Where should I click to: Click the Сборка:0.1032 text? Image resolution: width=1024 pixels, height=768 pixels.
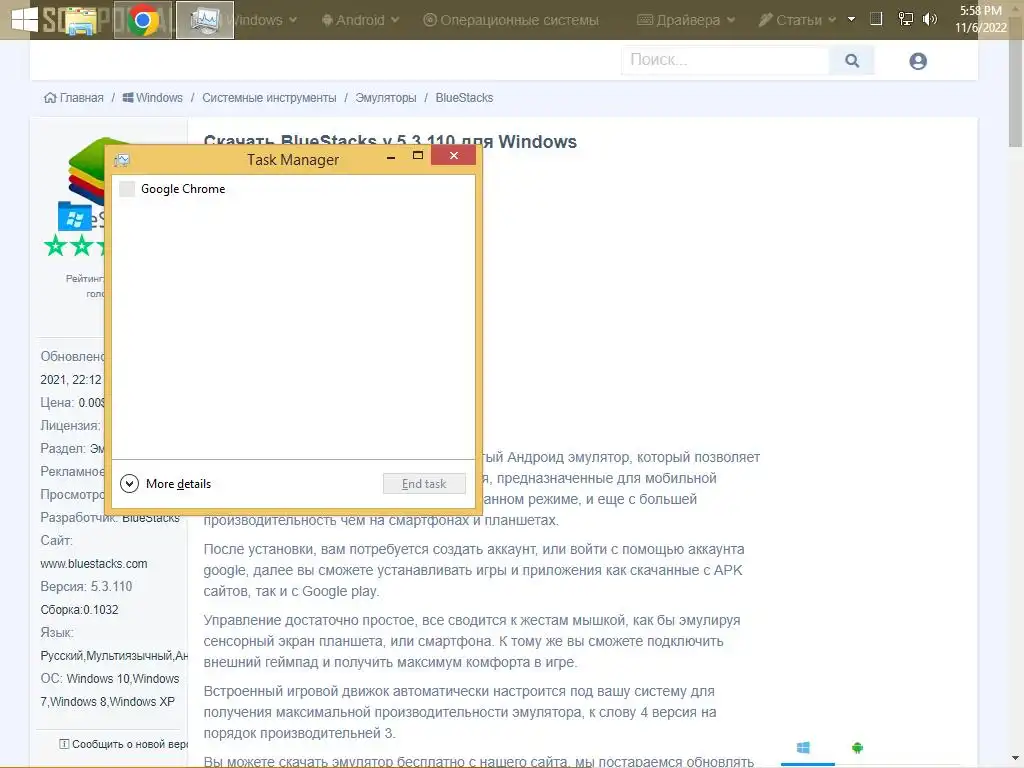(80, 610)
